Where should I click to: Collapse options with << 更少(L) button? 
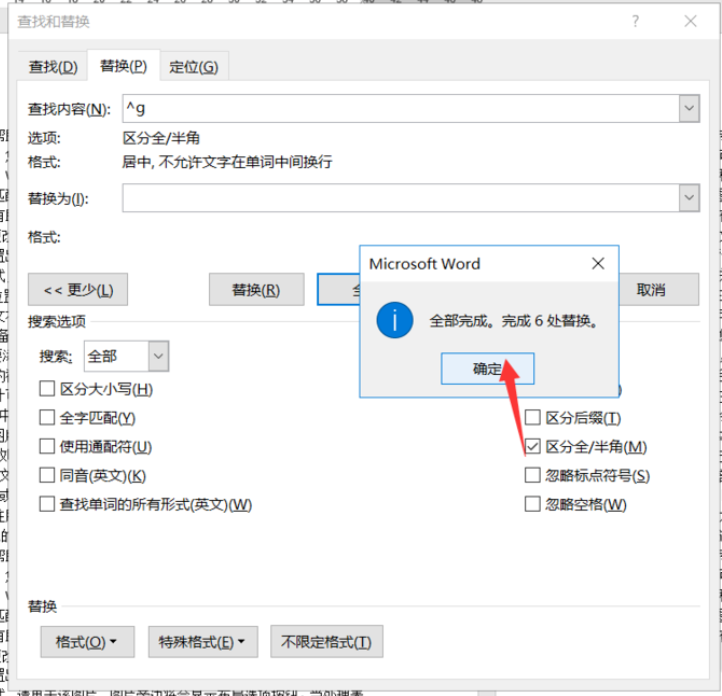[x=78, y=290]
